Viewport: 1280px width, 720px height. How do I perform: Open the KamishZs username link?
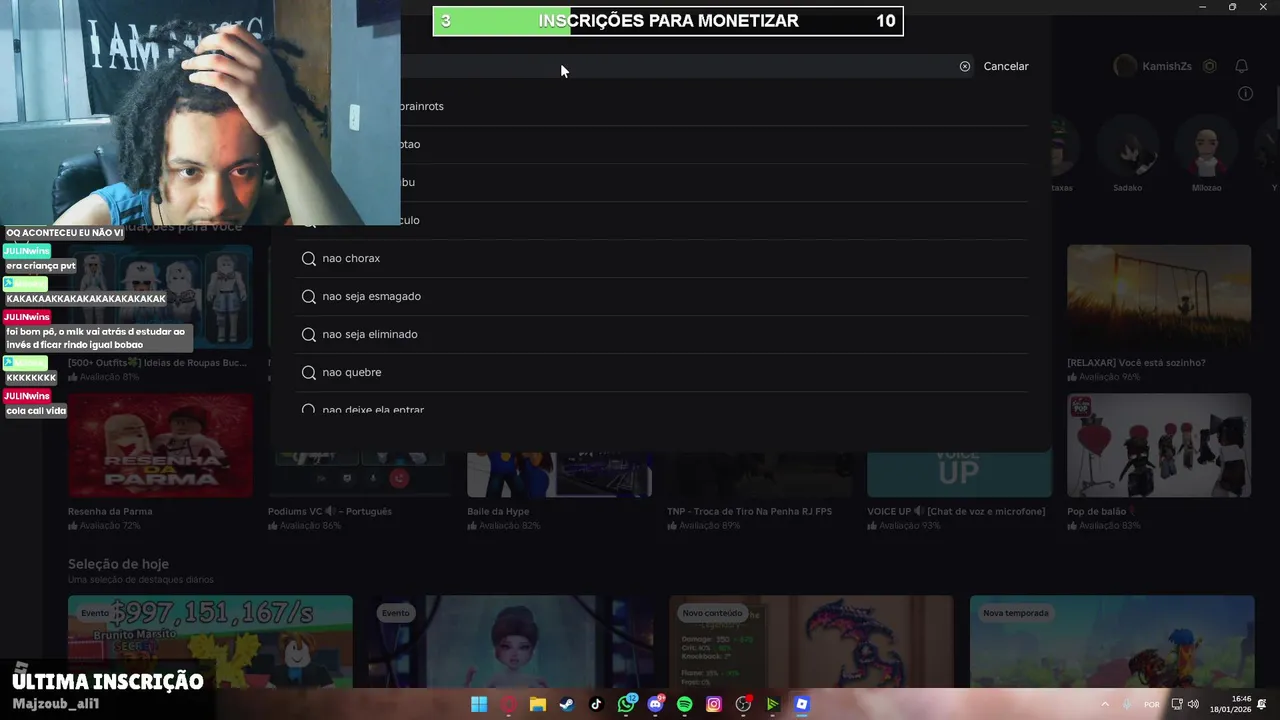1166,66
